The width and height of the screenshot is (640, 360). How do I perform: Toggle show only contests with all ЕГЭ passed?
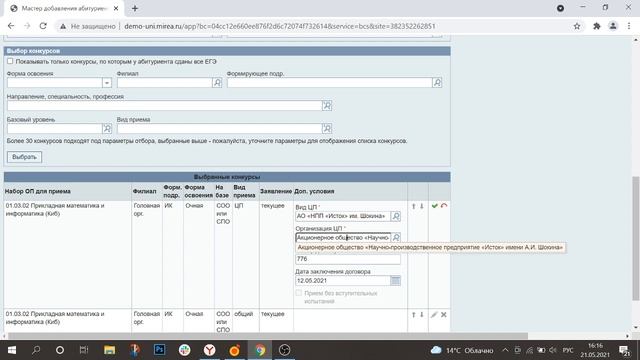(10, 61)
